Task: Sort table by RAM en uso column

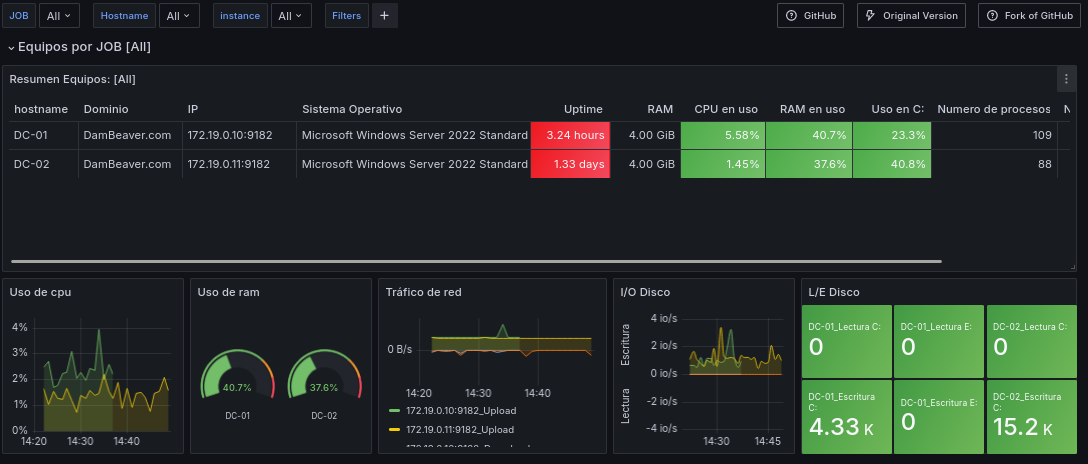Action: pos(812,109)
